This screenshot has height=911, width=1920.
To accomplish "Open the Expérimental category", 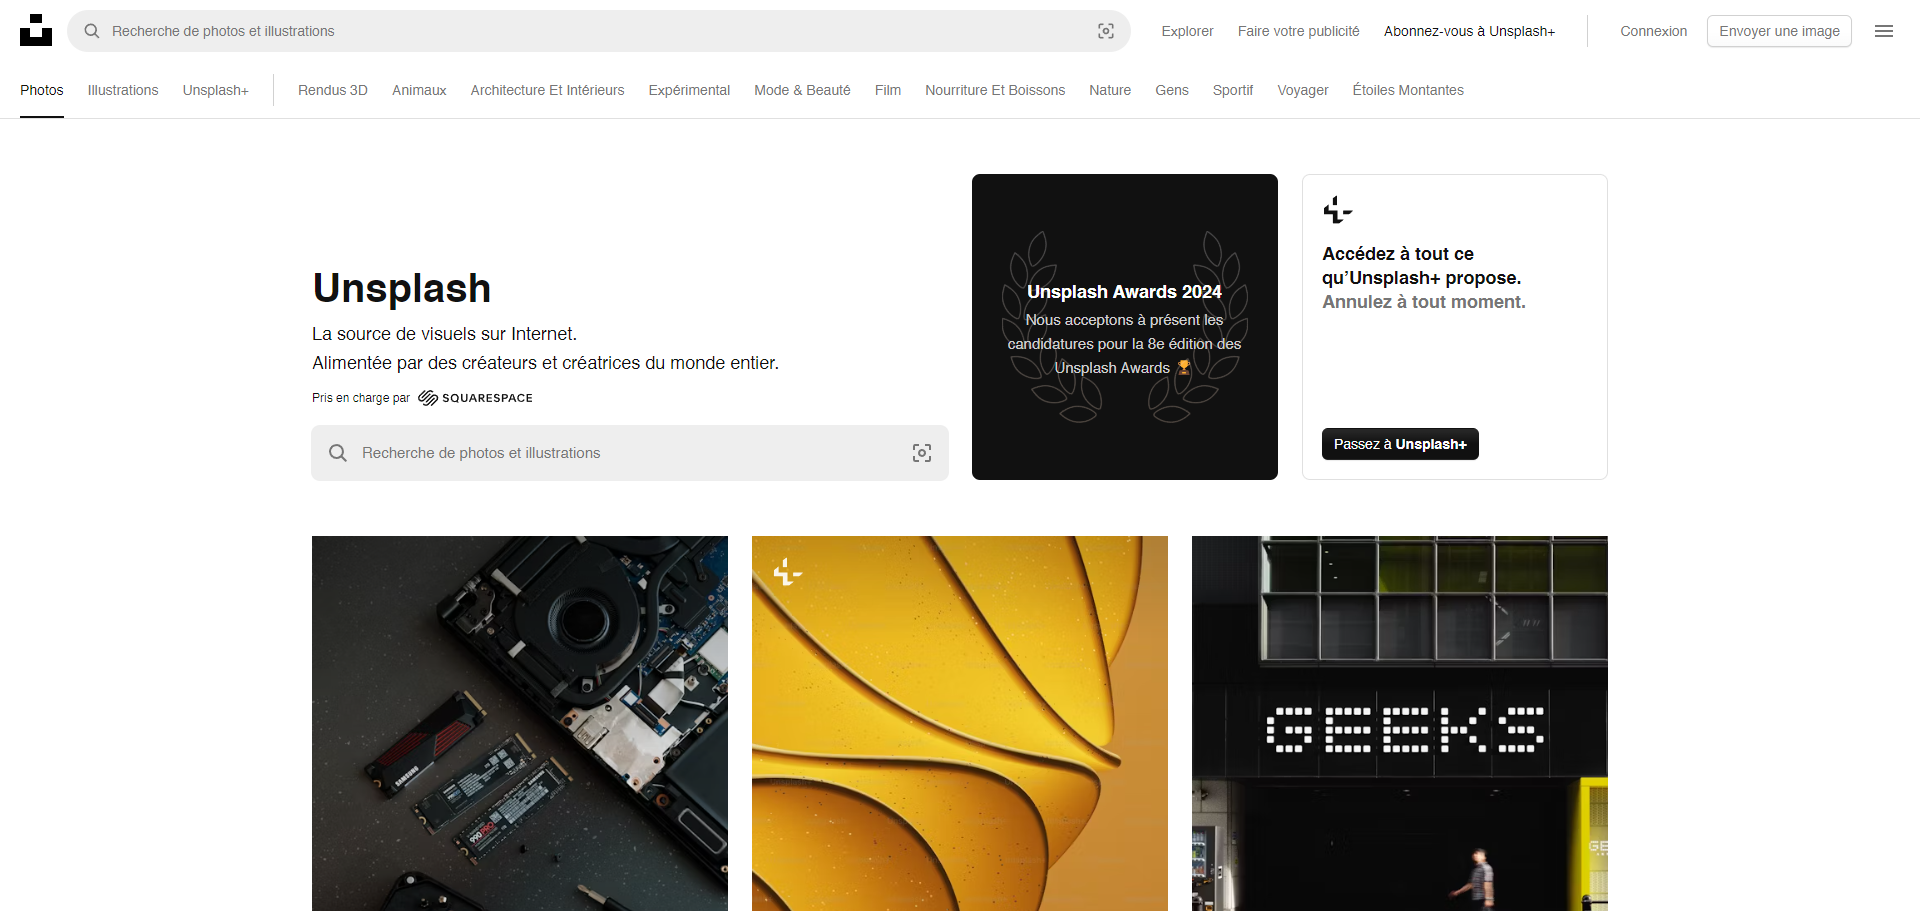I will (x=689, y=90).
